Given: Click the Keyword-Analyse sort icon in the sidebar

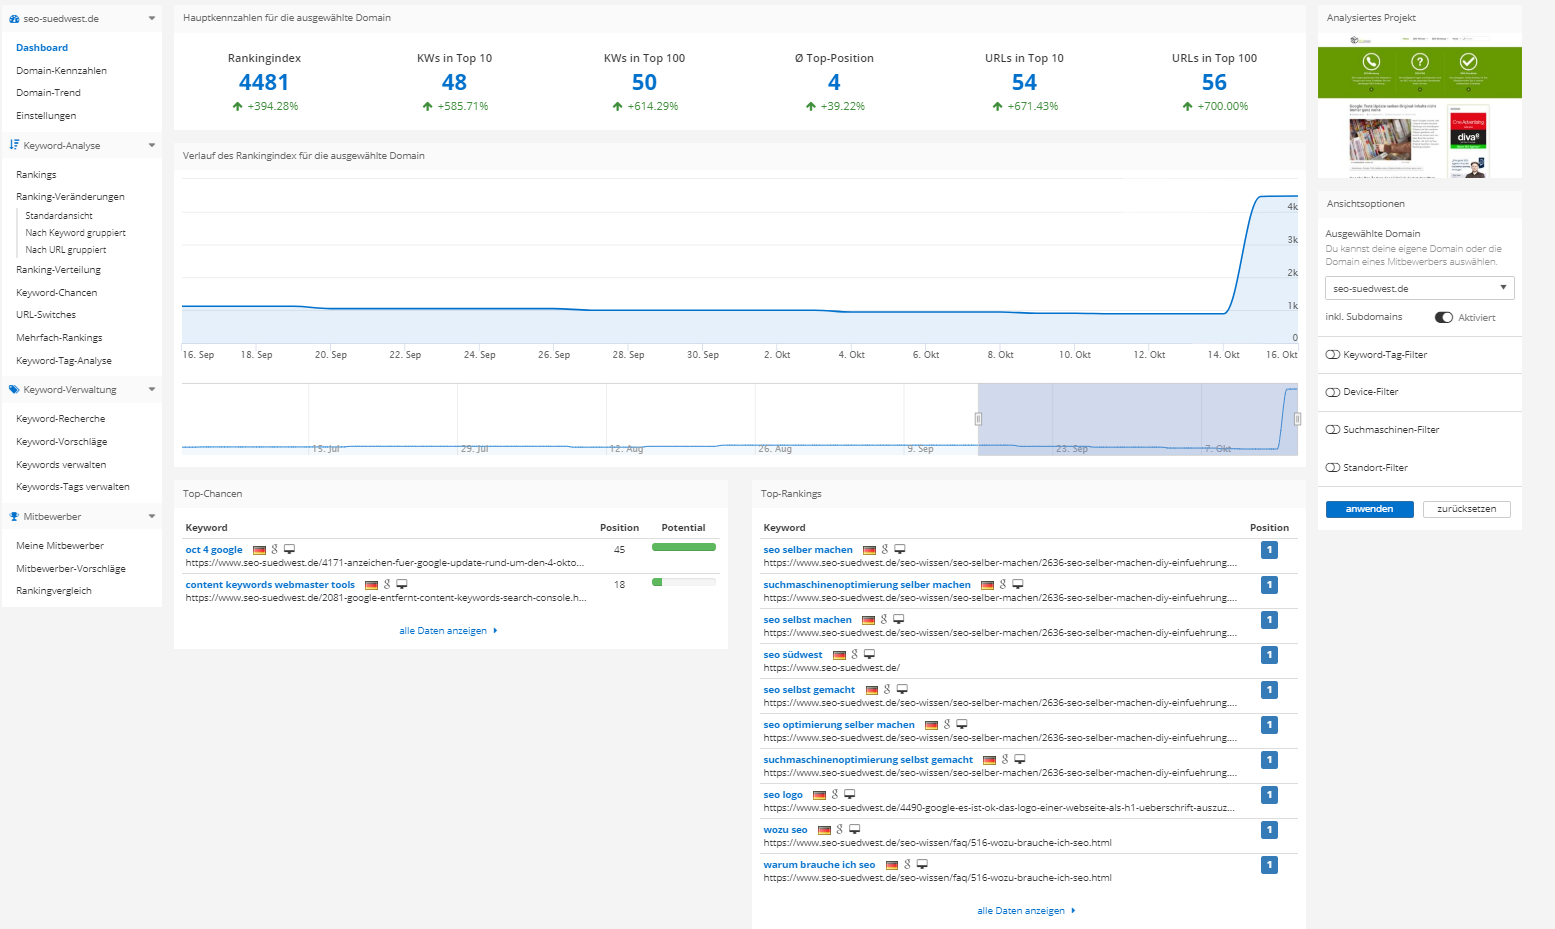Looking at the screenshot, I should click(14, 145).
